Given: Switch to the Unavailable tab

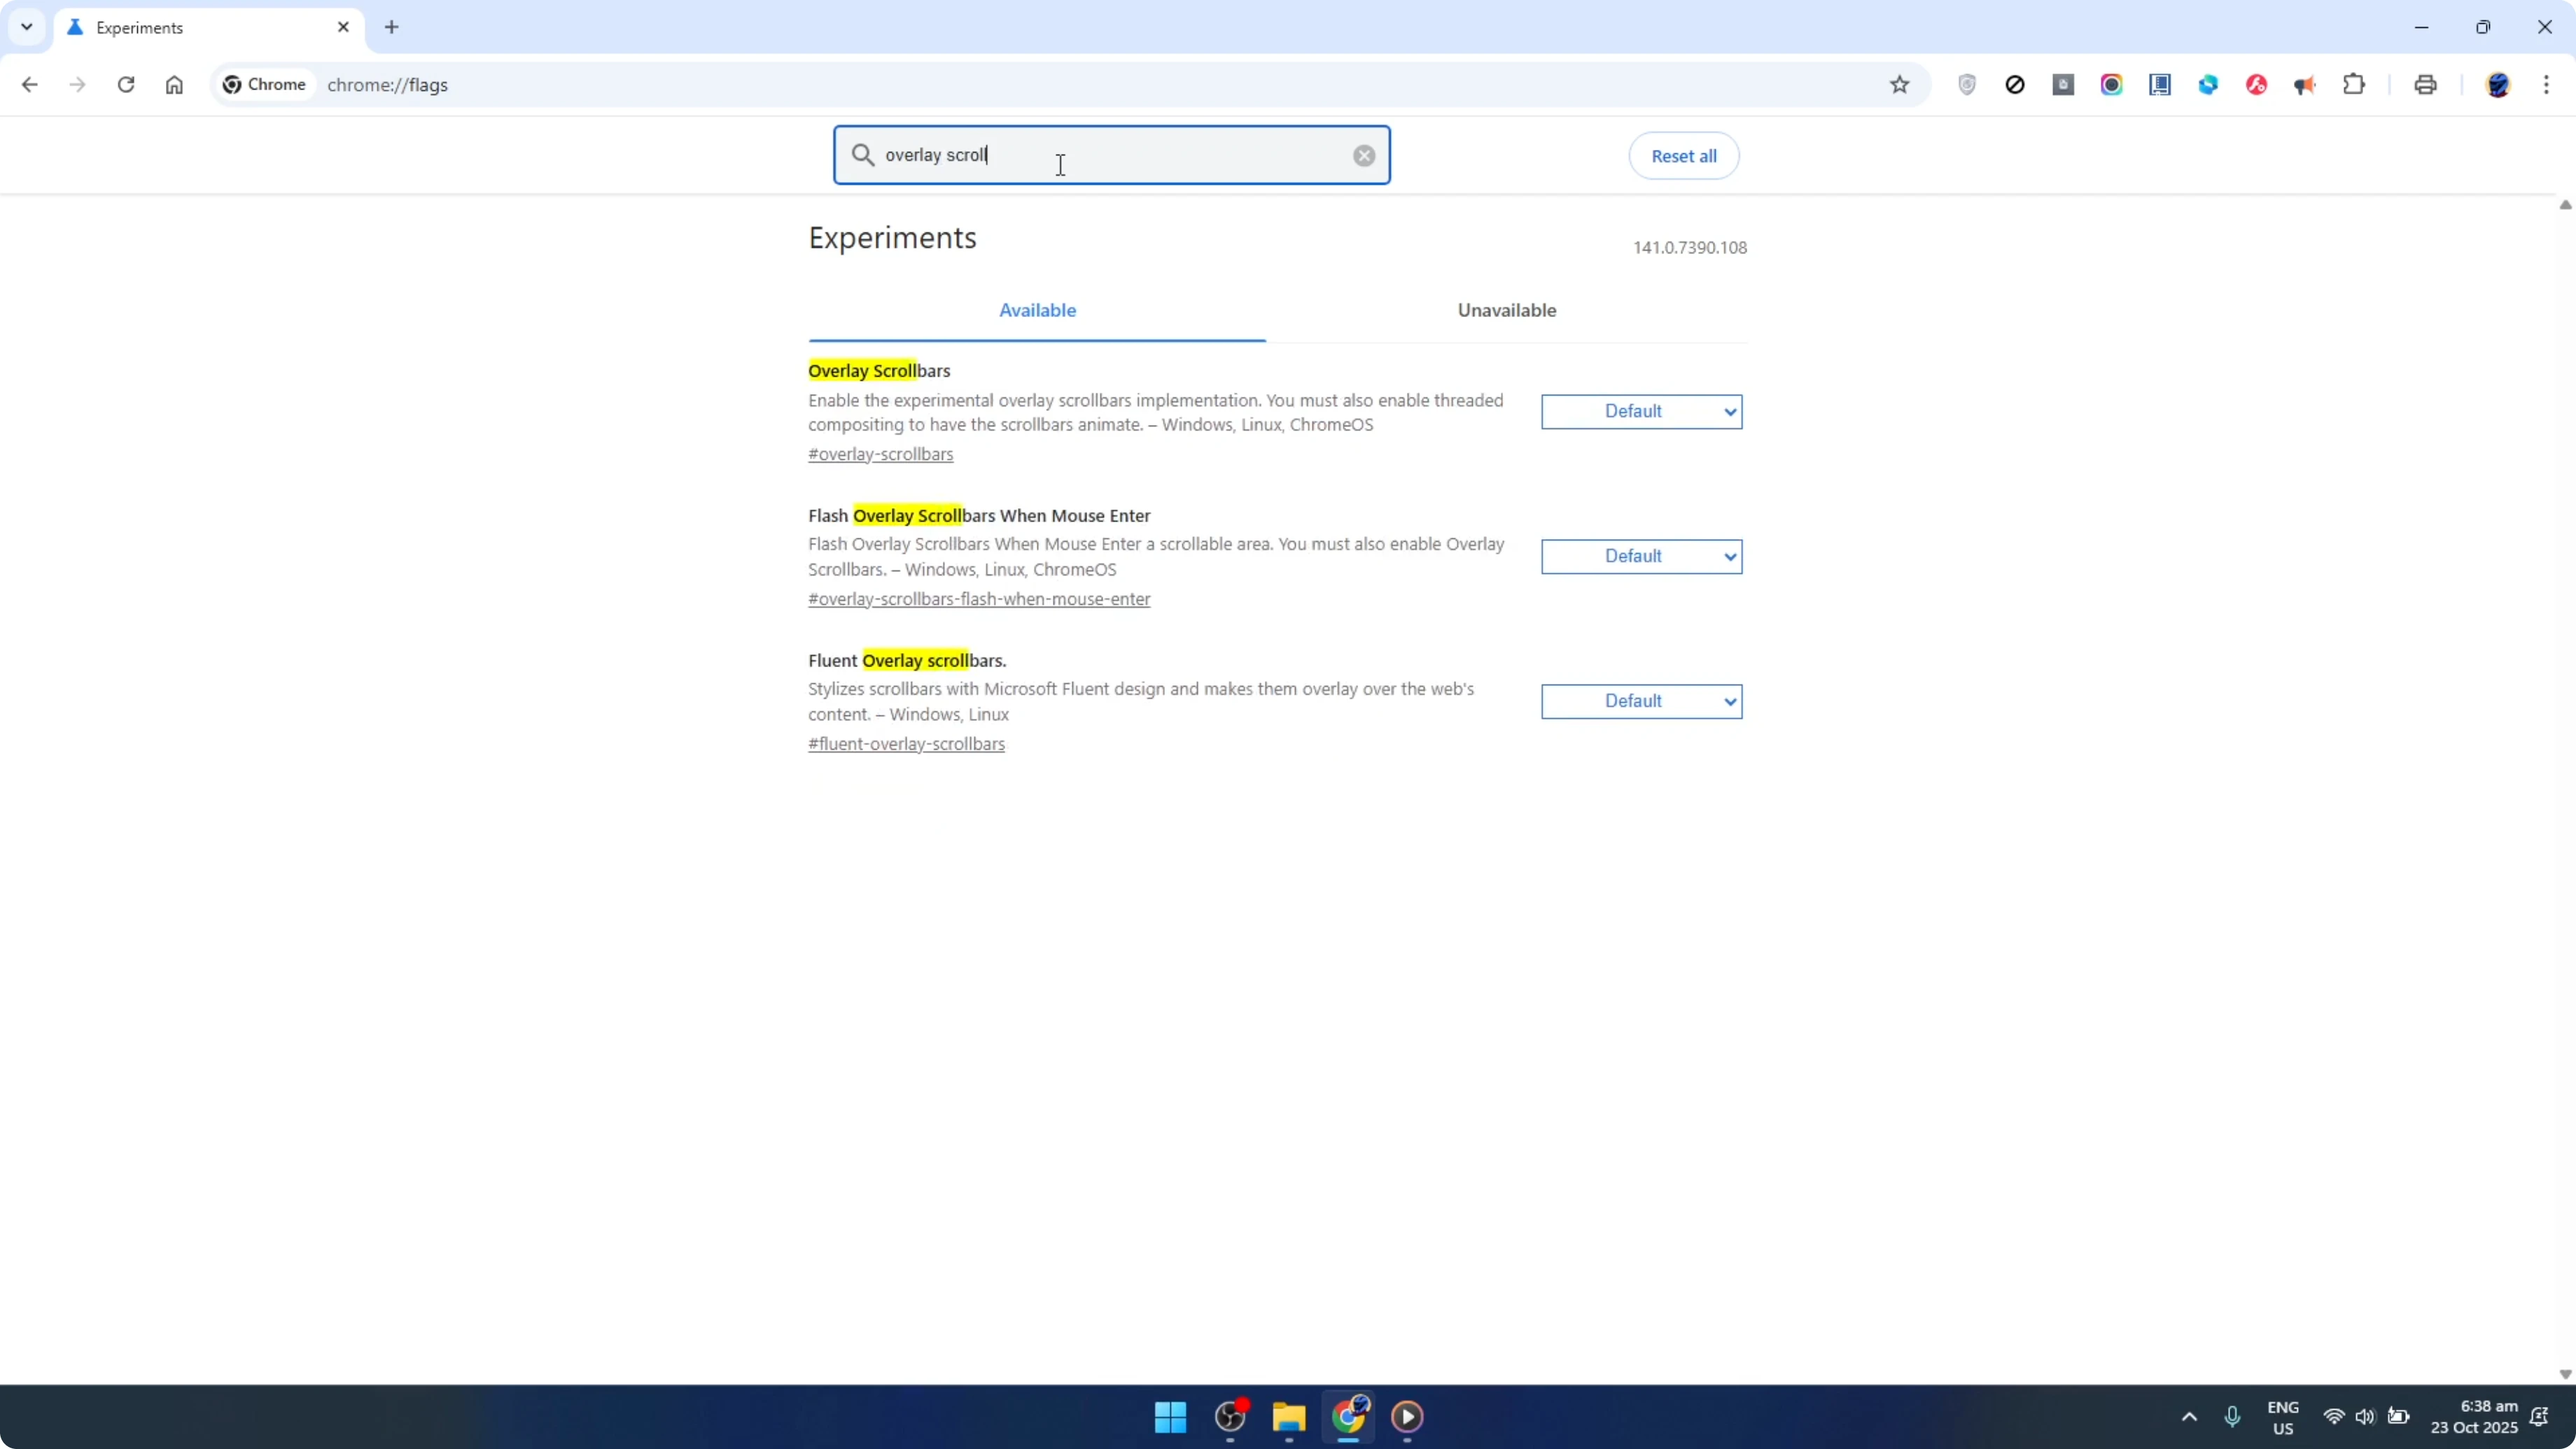Looking at the screenshot, I should pyautogui.click(x=1507, y=310).
